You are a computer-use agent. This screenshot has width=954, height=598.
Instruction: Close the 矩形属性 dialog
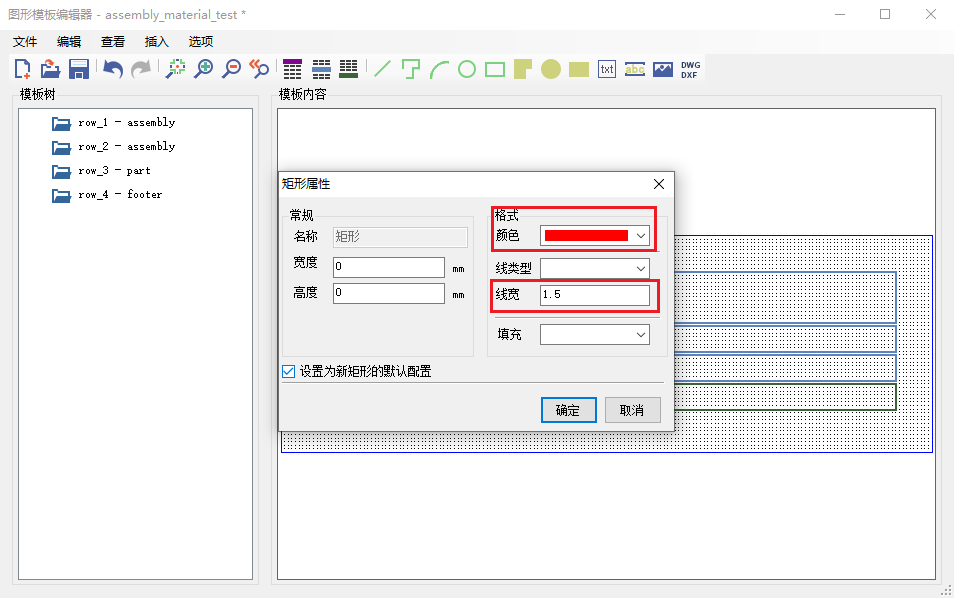[x=658, y=184]
